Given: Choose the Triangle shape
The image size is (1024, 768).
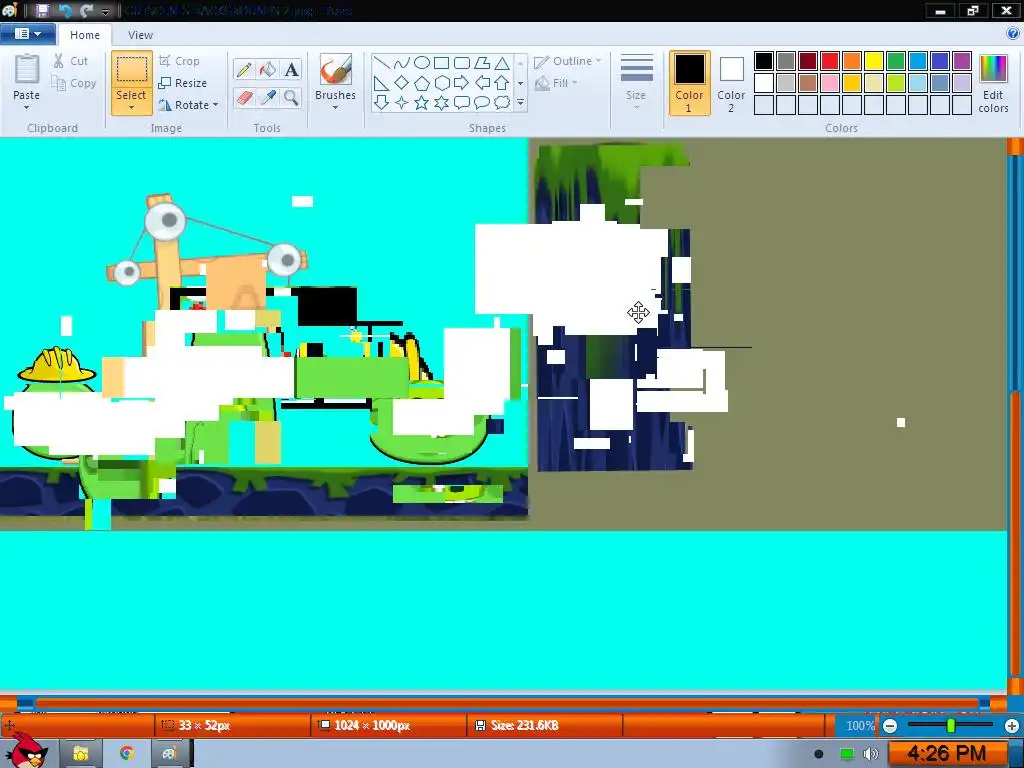Looking at the screenshot, I should (502, 63).
